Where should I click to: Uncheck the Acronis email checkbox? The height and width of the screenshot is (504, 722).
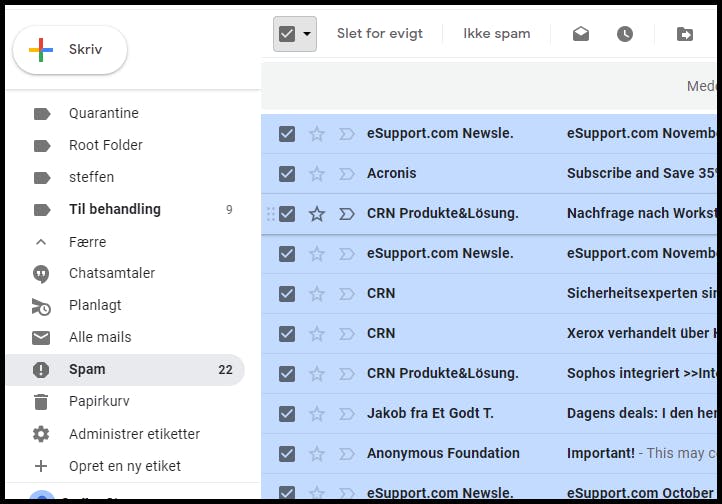[x=287, y=174]
